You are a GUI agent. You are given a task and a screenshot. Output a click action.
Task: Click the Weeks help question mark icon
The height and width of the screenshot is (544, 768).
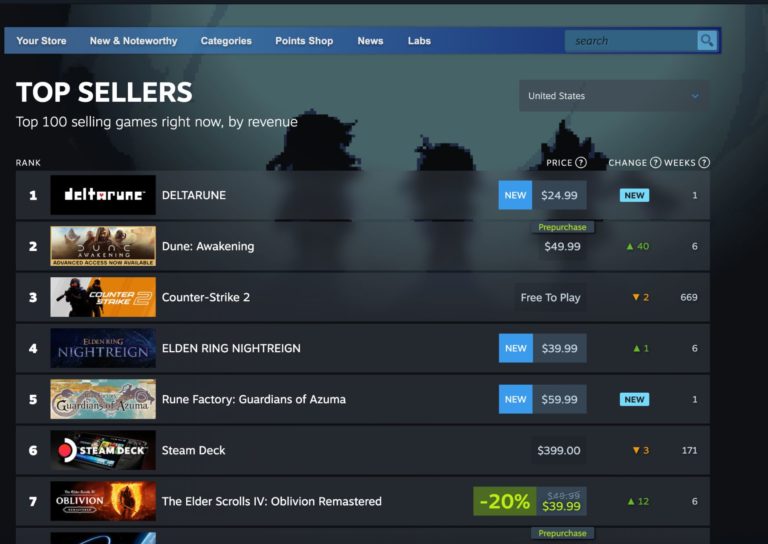(x=704, y=163)
